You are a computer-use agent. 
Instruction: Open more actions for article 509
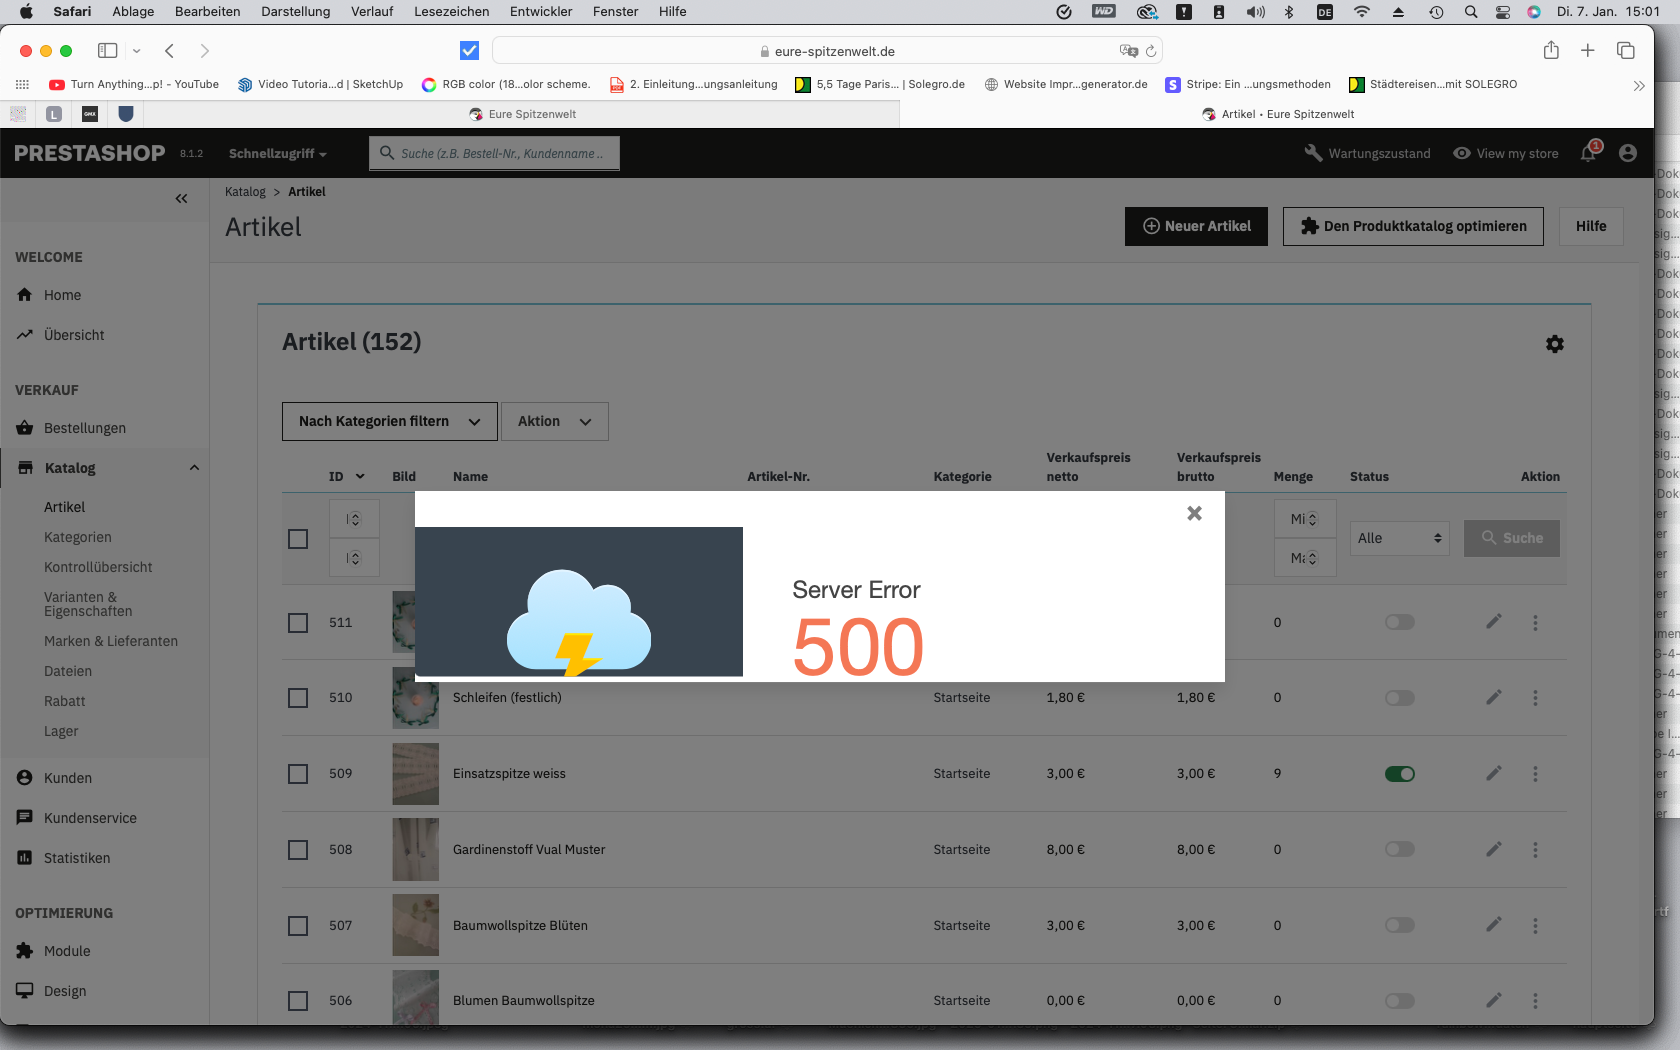click(x=1535, y=773)
